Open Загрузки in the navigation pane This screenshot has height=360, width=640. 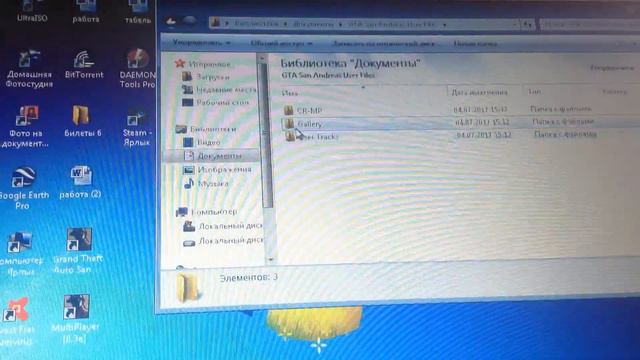[x=206, y=77]
